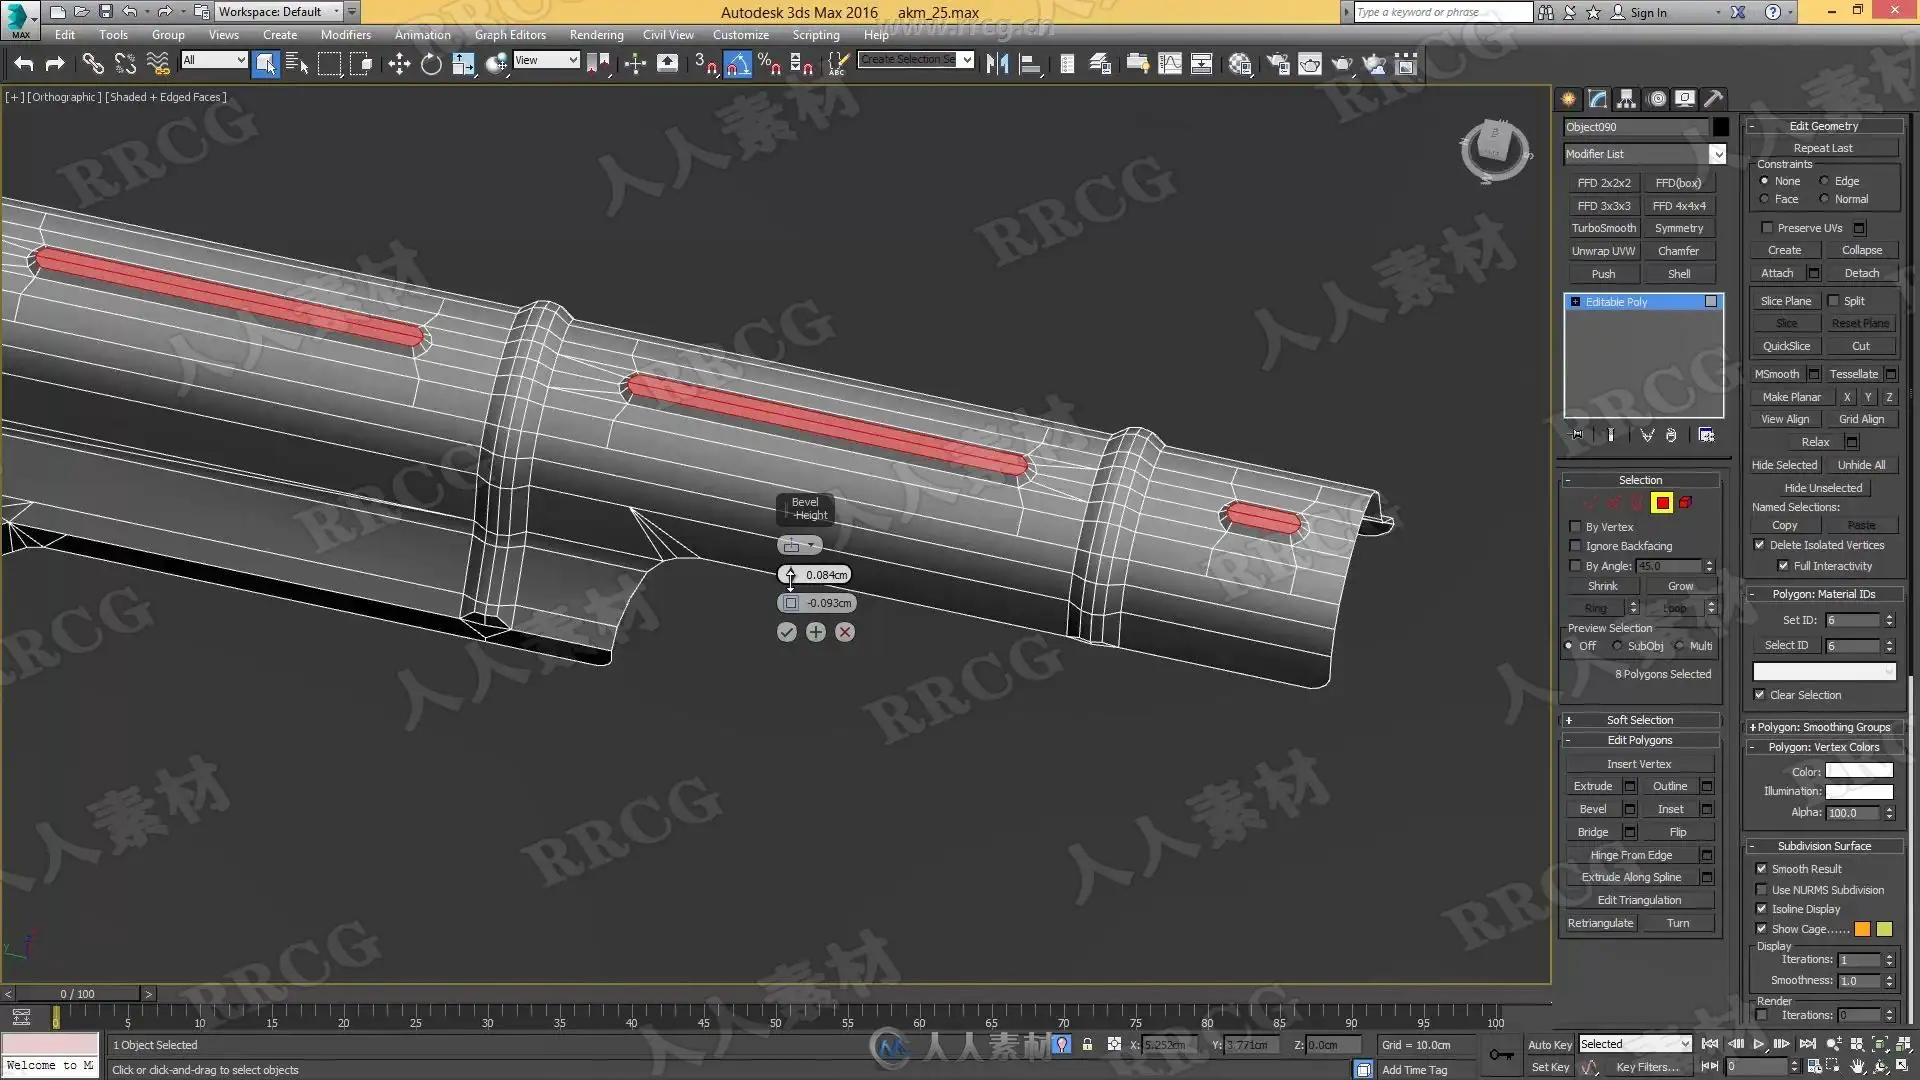Screen dimensions: 1920x1080
Task: Open the Graph Editors menu
Action: coord(510,35)
